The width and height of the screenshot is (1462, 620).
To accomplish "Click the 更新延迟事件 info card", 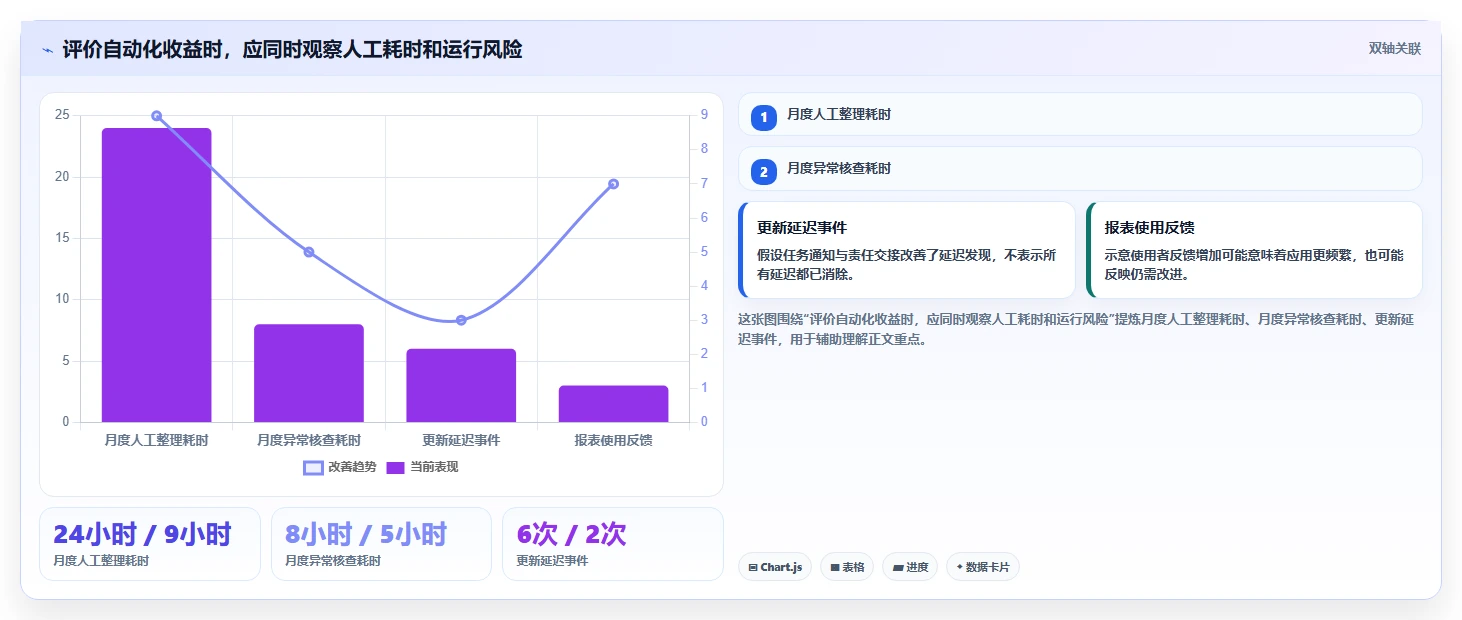I will [x=907, y=250].
